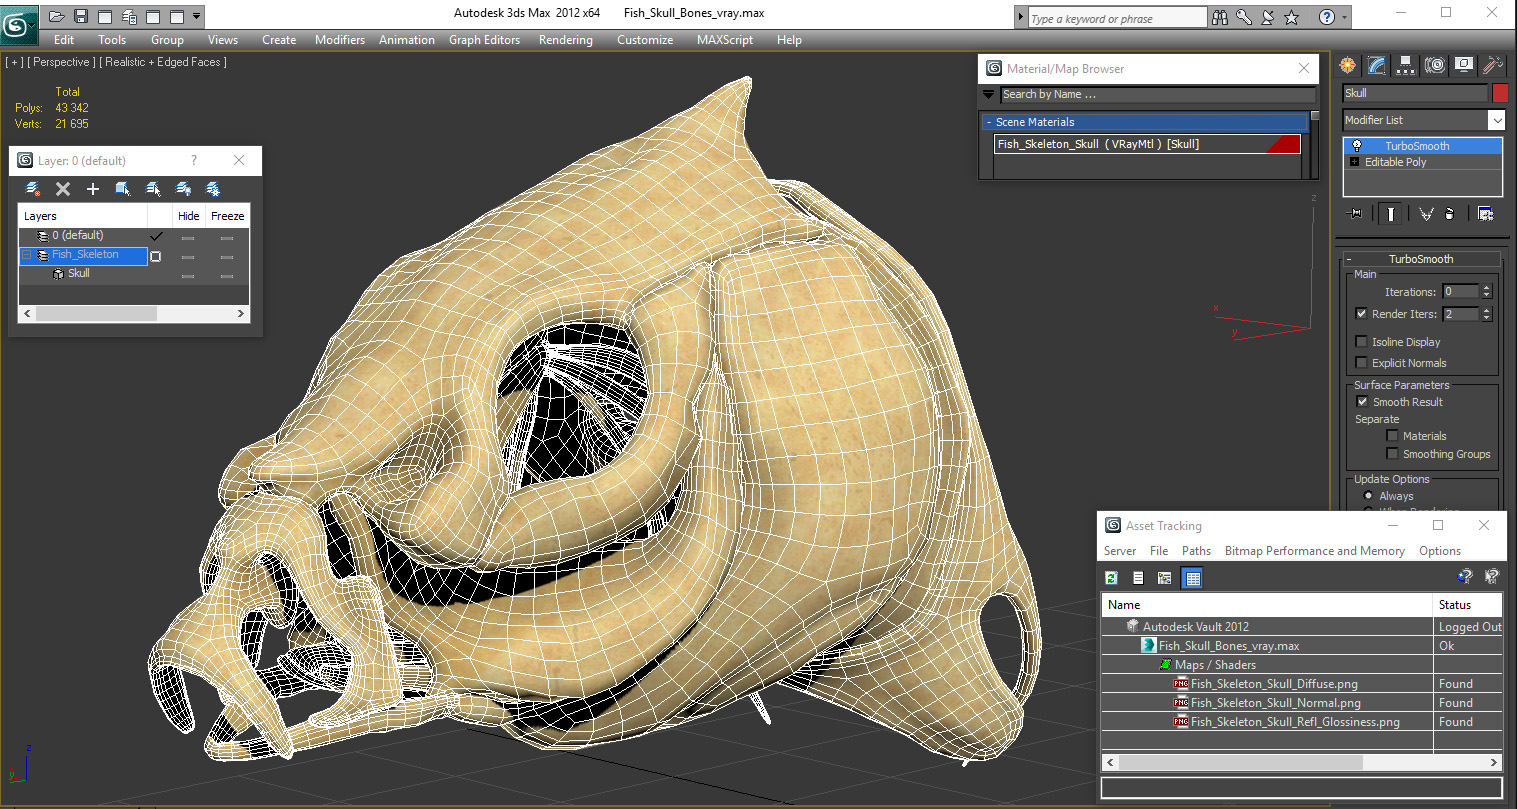Open the Display command panel tab
1517x809 pixels.
point(1464,66)
